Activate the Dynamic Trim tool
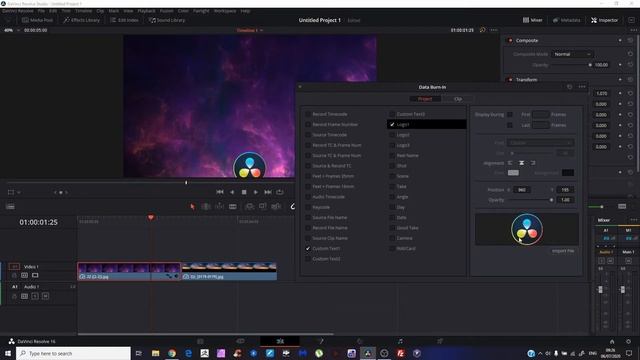The image size is (640, 360). pos(220,207)
